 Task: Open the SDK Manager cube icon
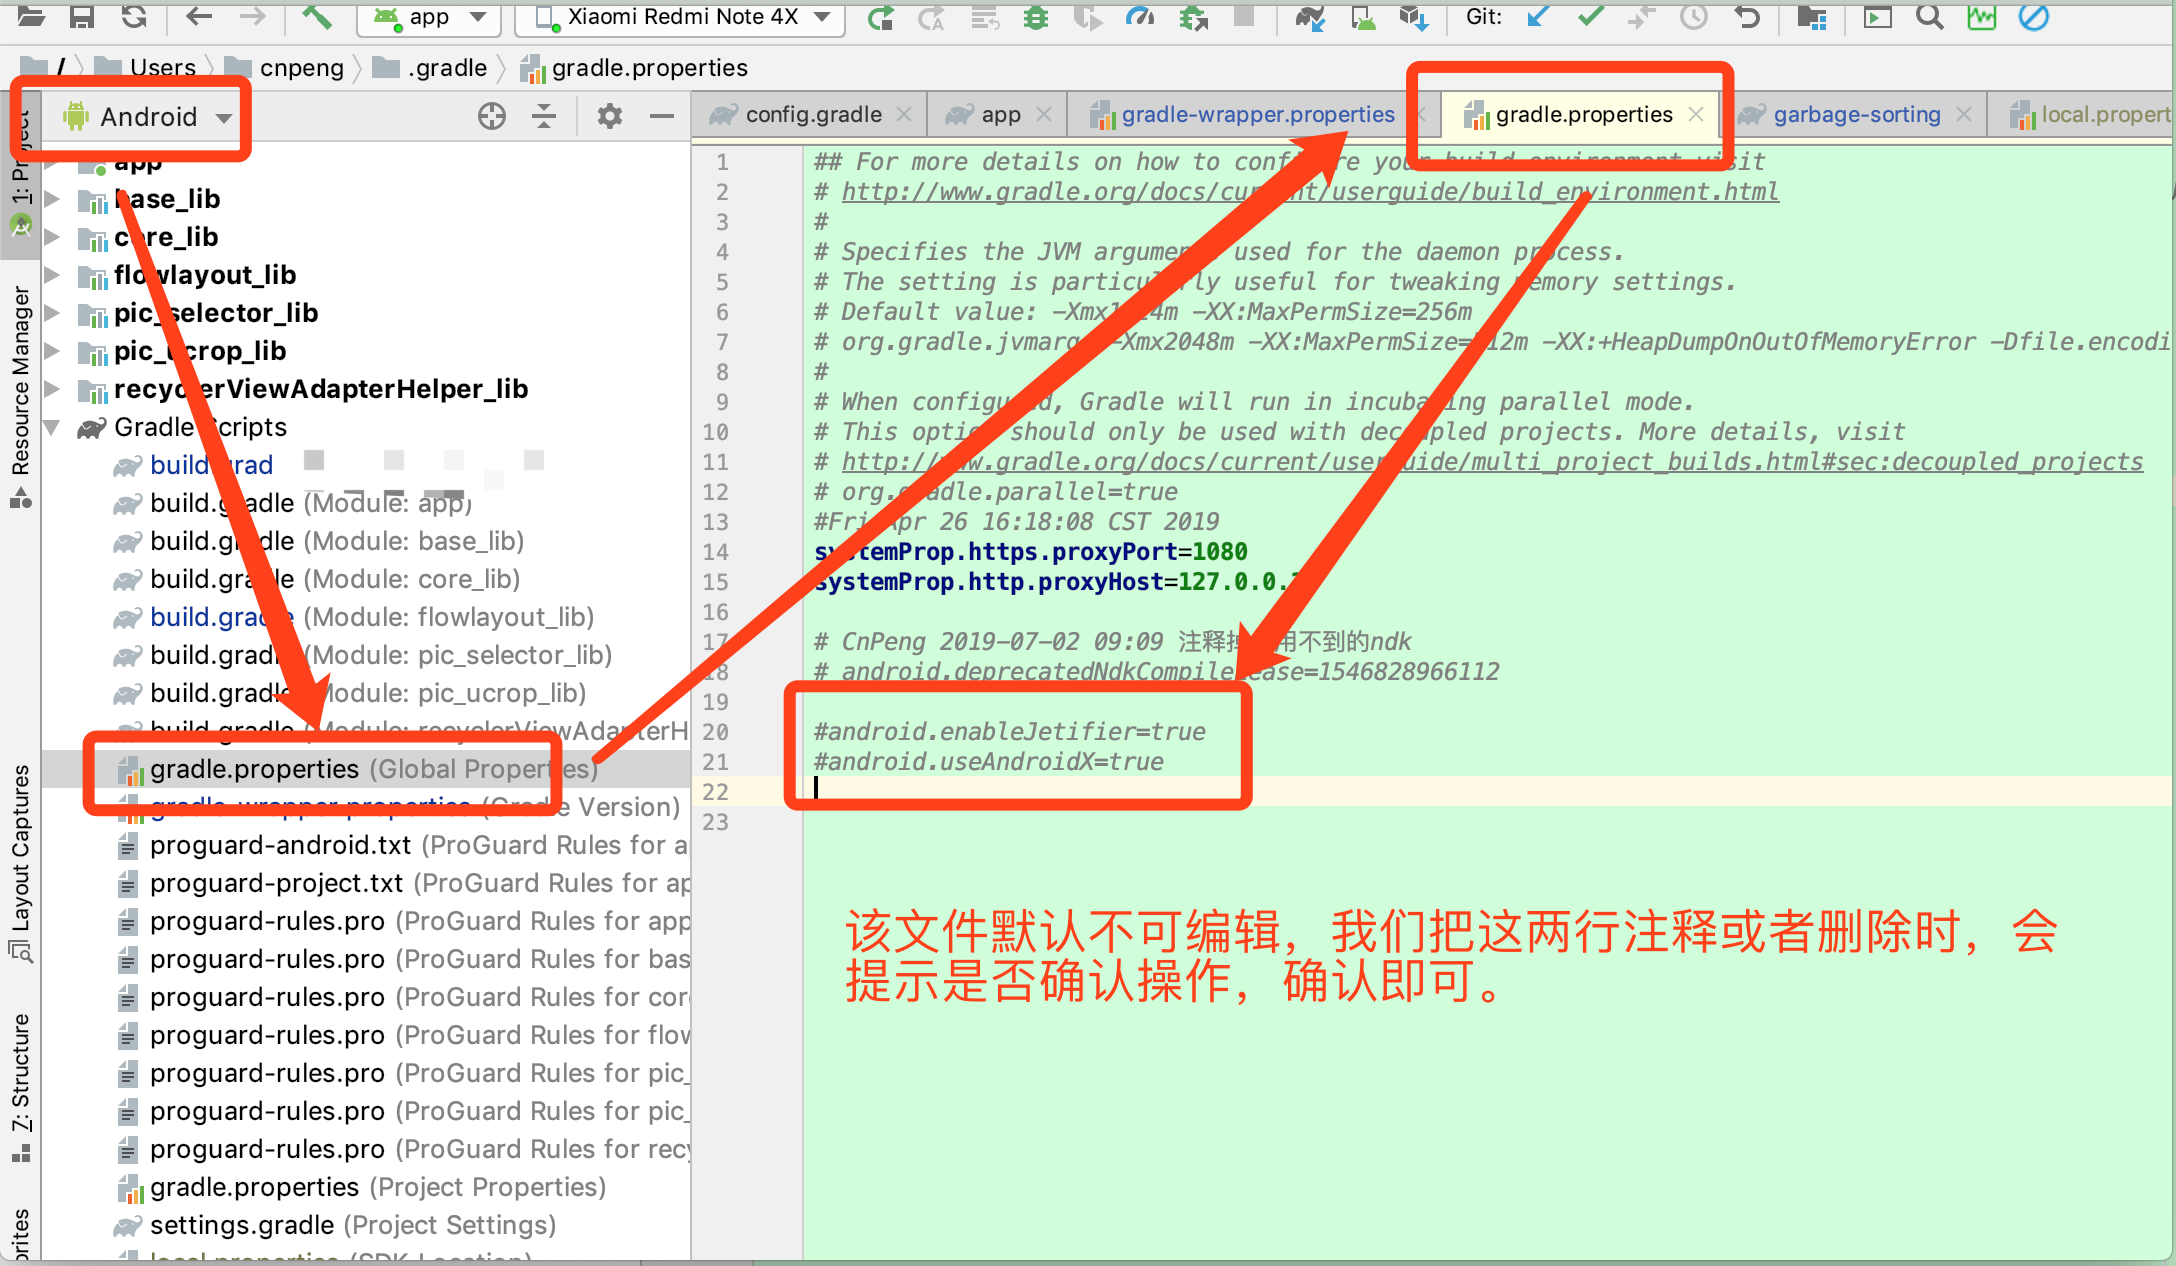pos(1413,17)
